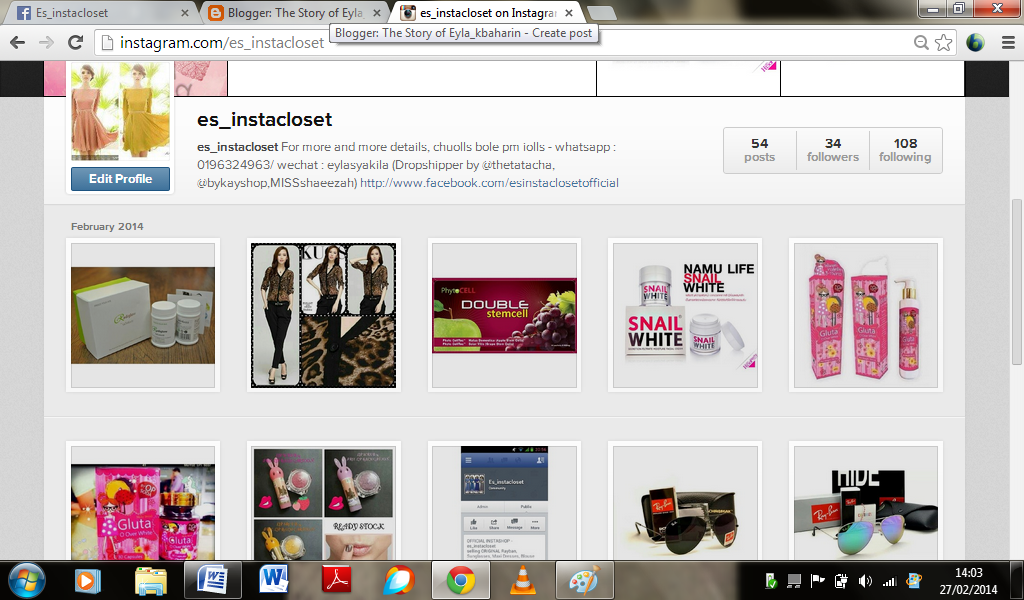Open the orange-blue swirl app in taskbar
Viewport: 1024px width, 600px height.
398,580
